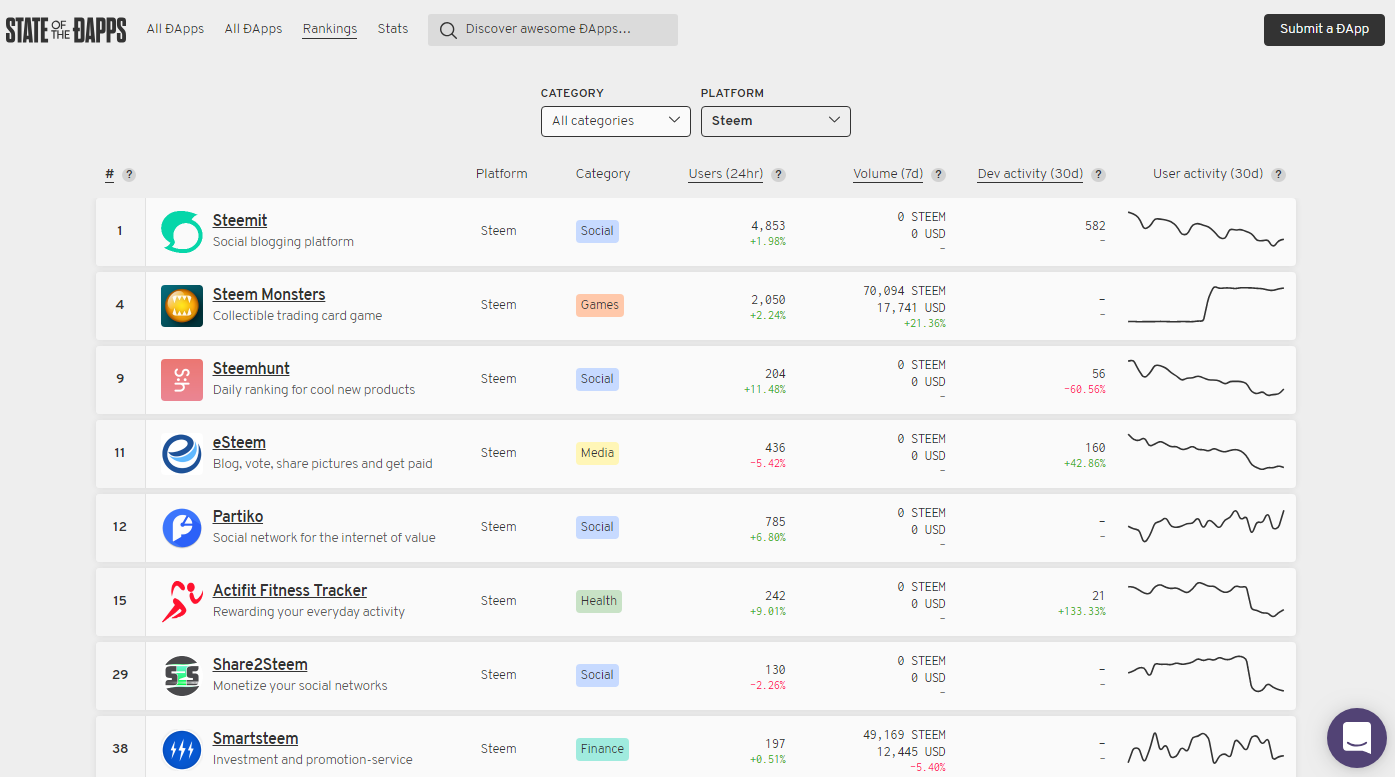This screenshot has width=1395, height=777.
Task: Show help for User activity (30d) column
Action: (1279, 175)
